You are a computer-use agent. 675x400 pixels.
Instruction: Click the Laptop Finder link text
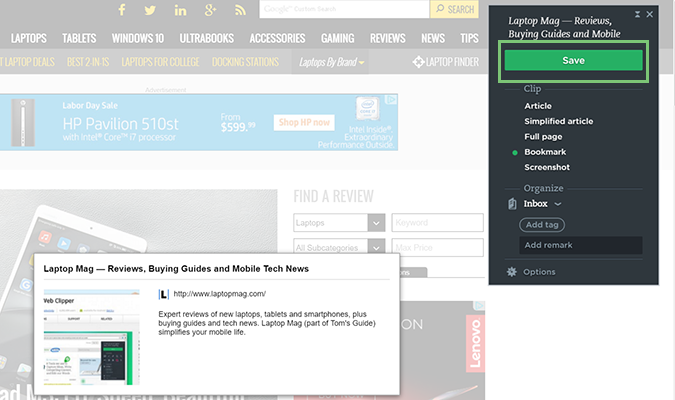[452, 62]
